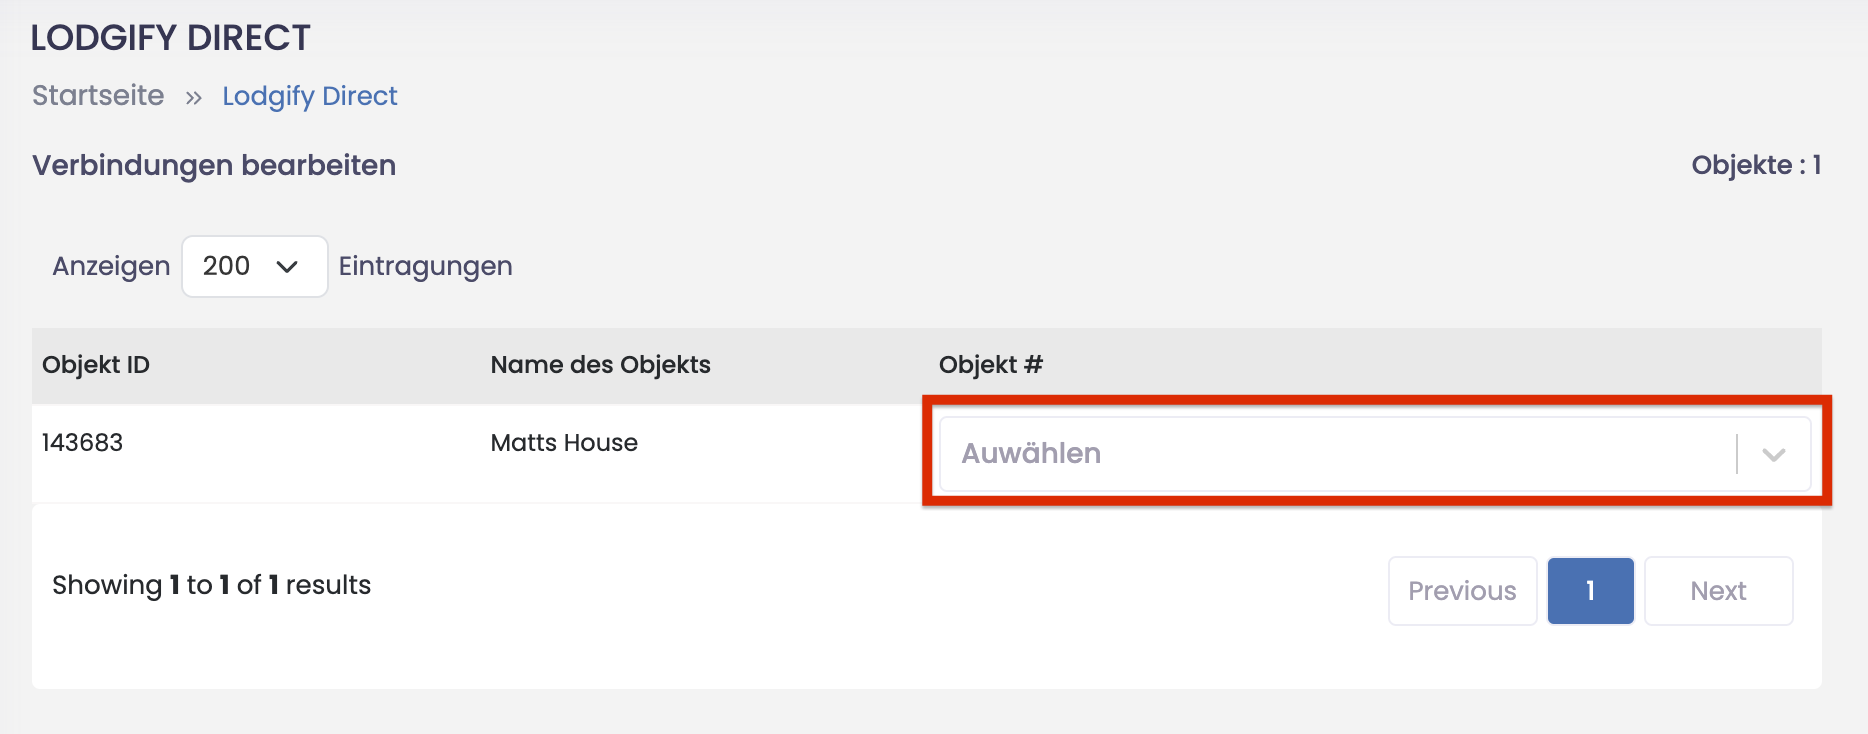Click the "LODGIFY DIRECT" page title
This screenshot has width=1868, height=734.
170,36
